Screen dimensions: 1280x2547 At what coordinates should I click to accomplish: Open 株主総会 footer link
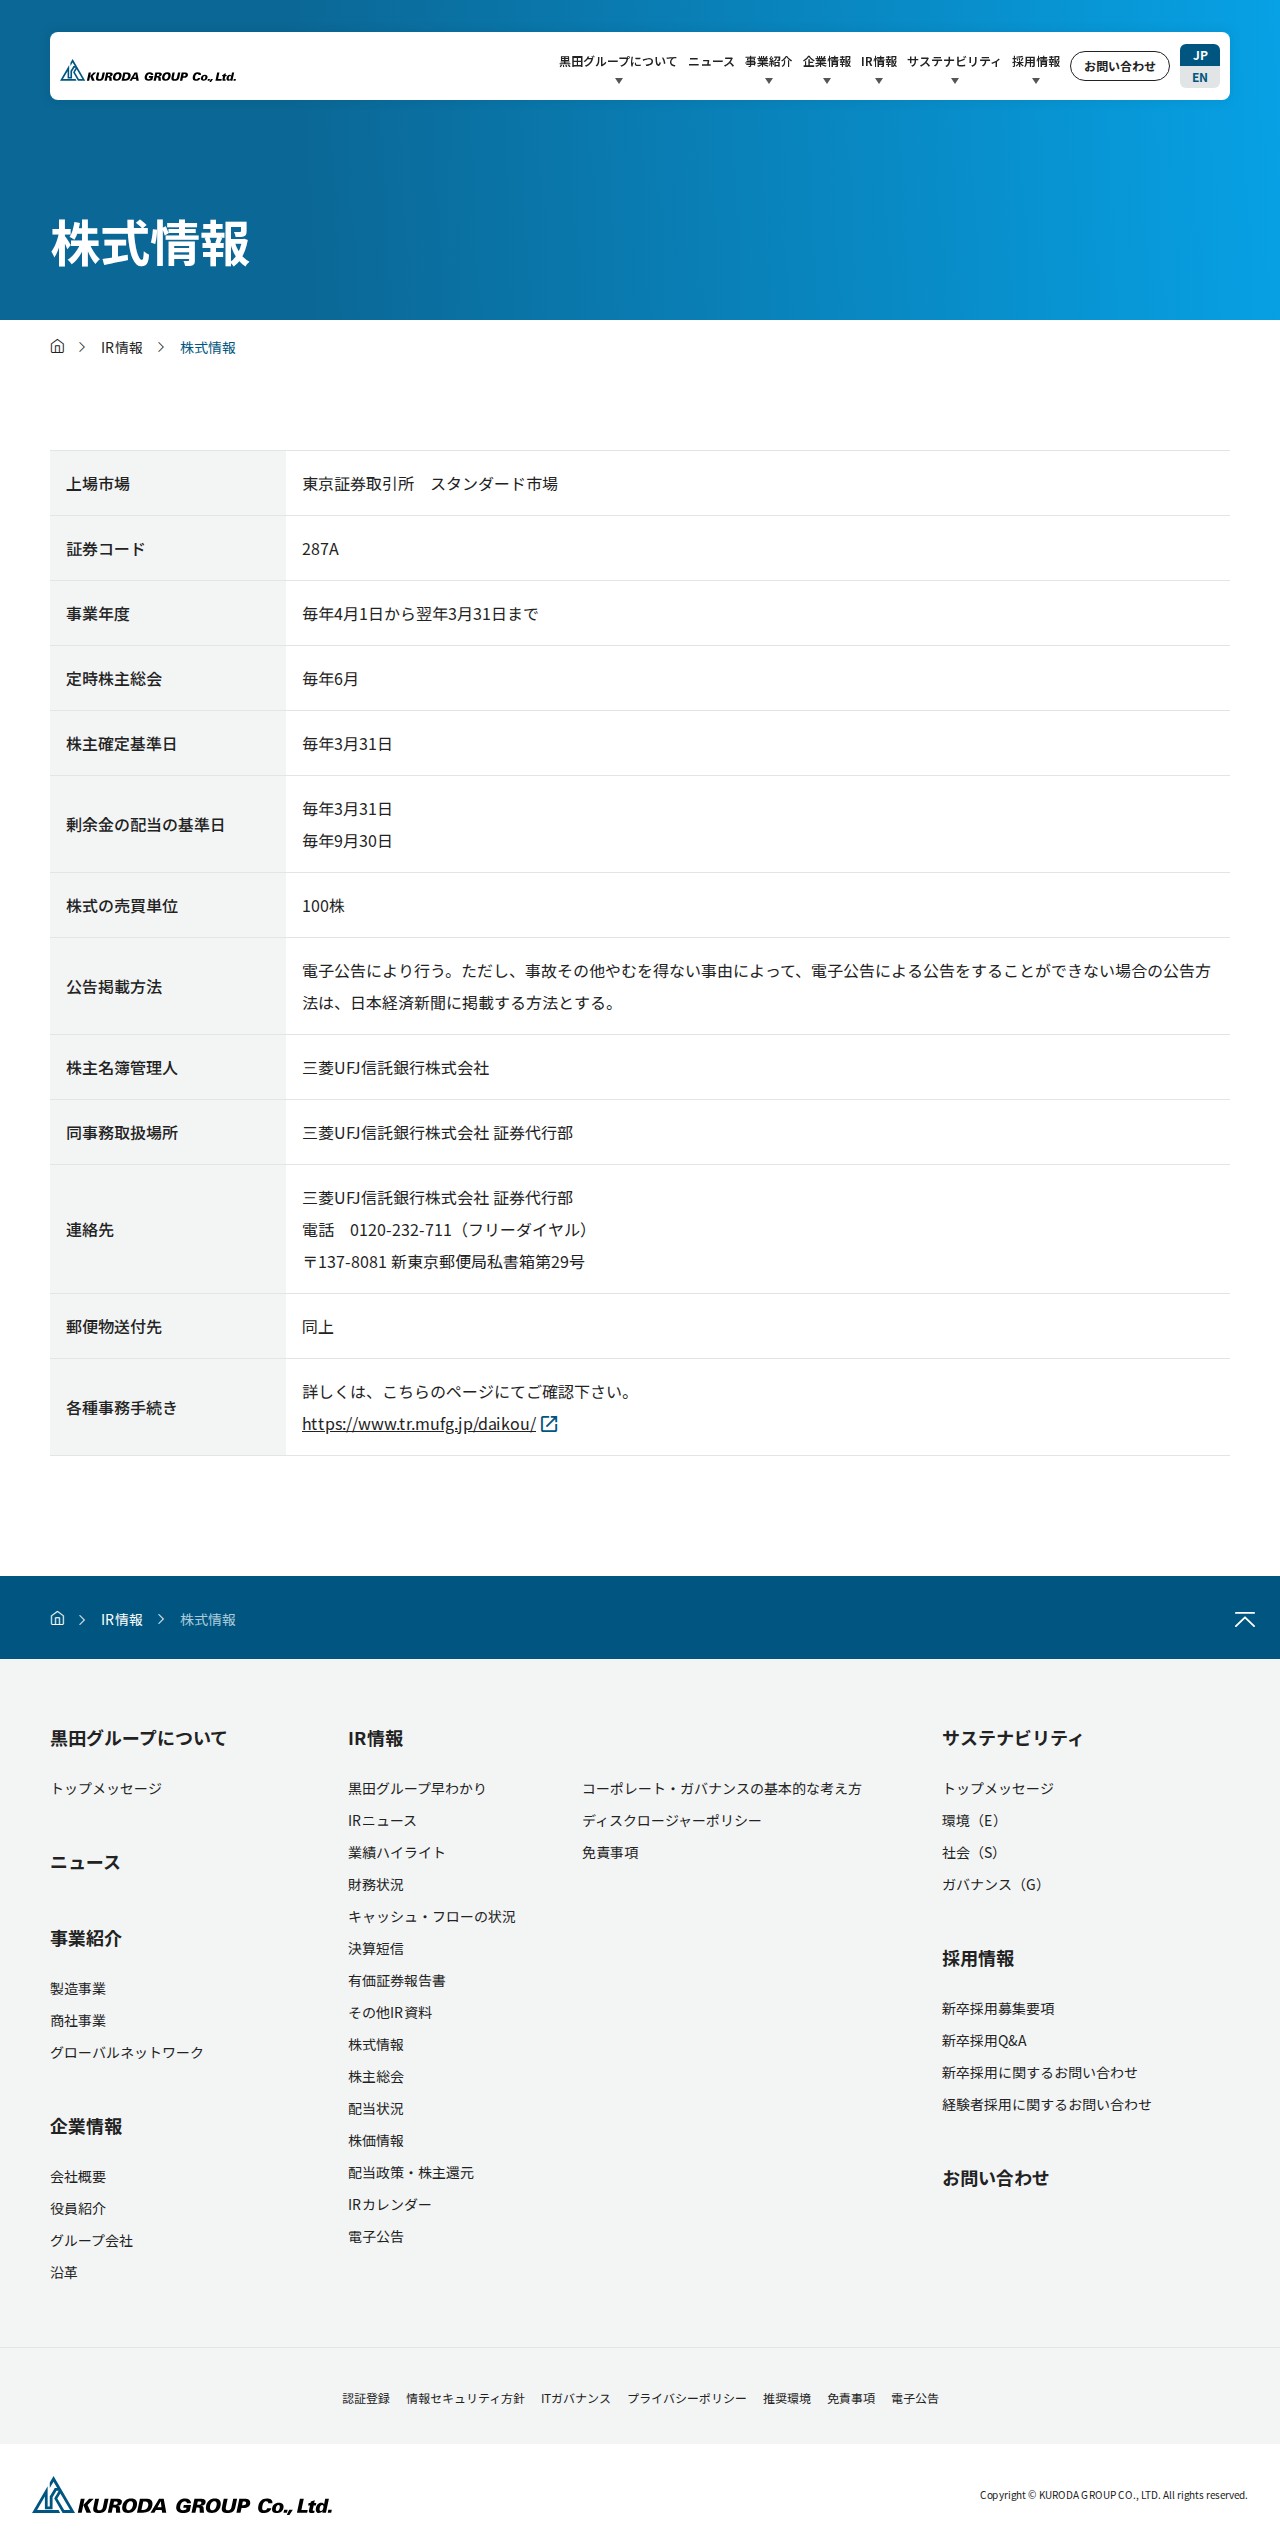376,2077
